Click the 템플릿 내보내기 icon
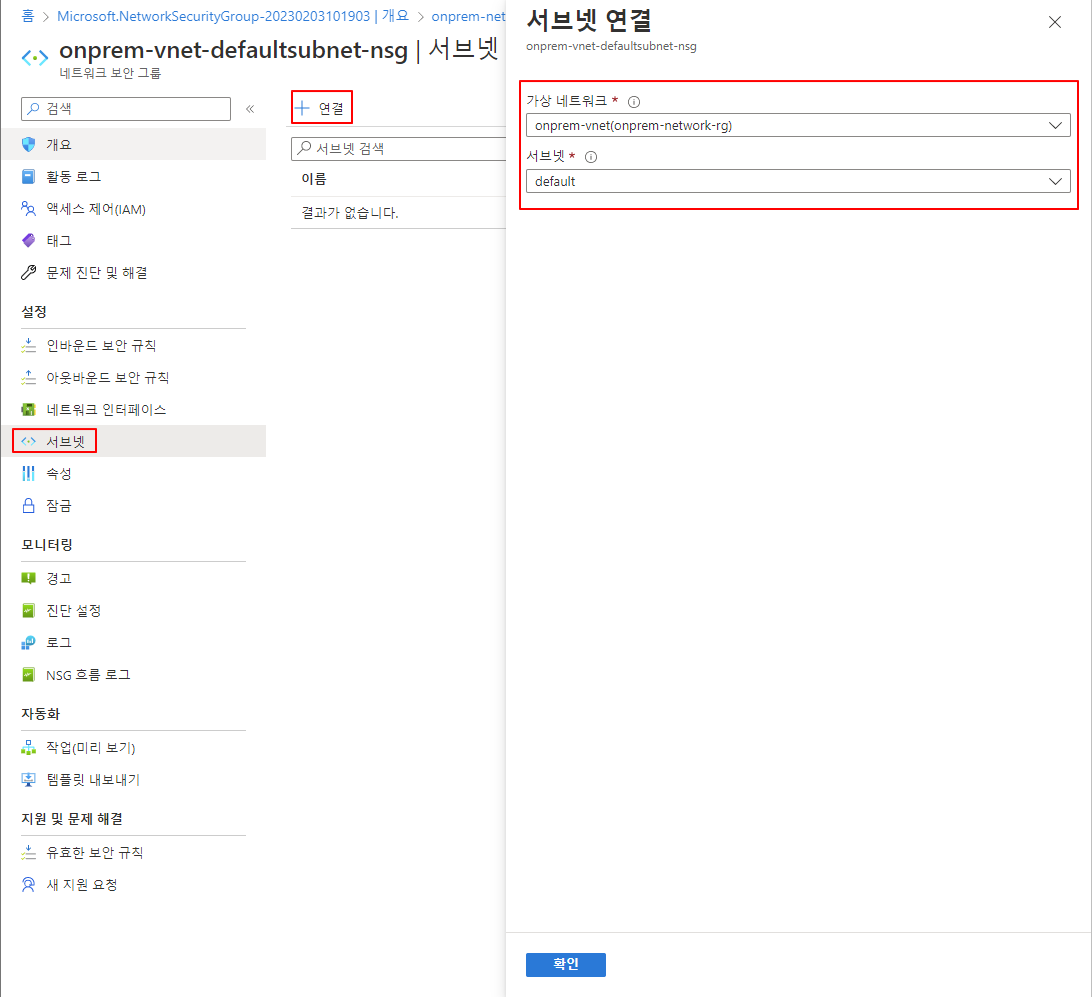The image size is (1092, 997). [x=29, y=780]
